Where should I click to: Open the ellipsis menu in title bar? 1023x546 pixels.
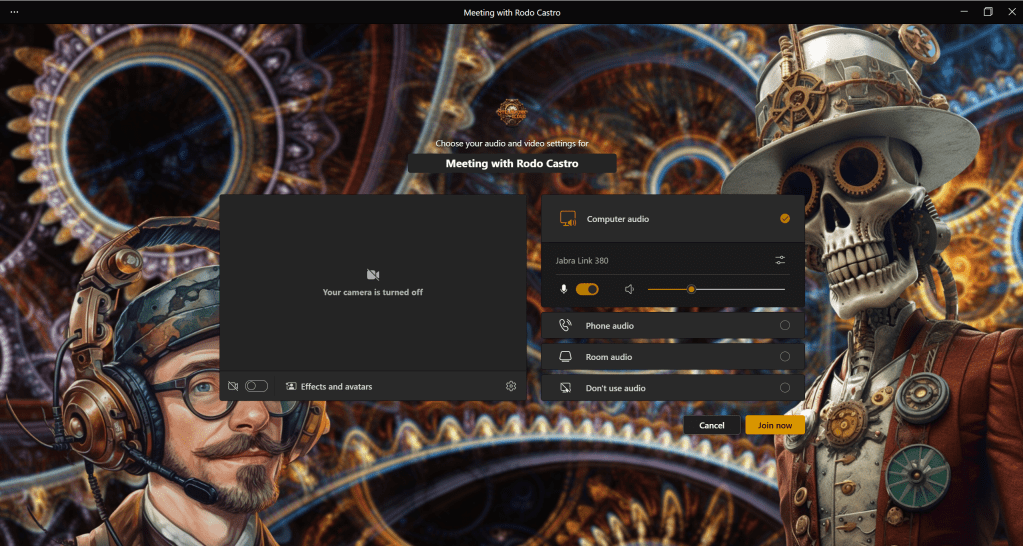click(14, 12)
